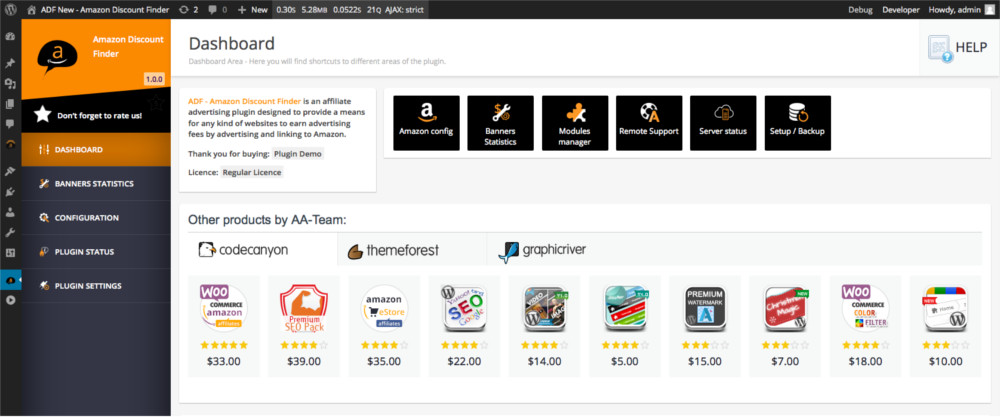
Task: Select DASHBOARD in plugin menu
Action: 96,150
